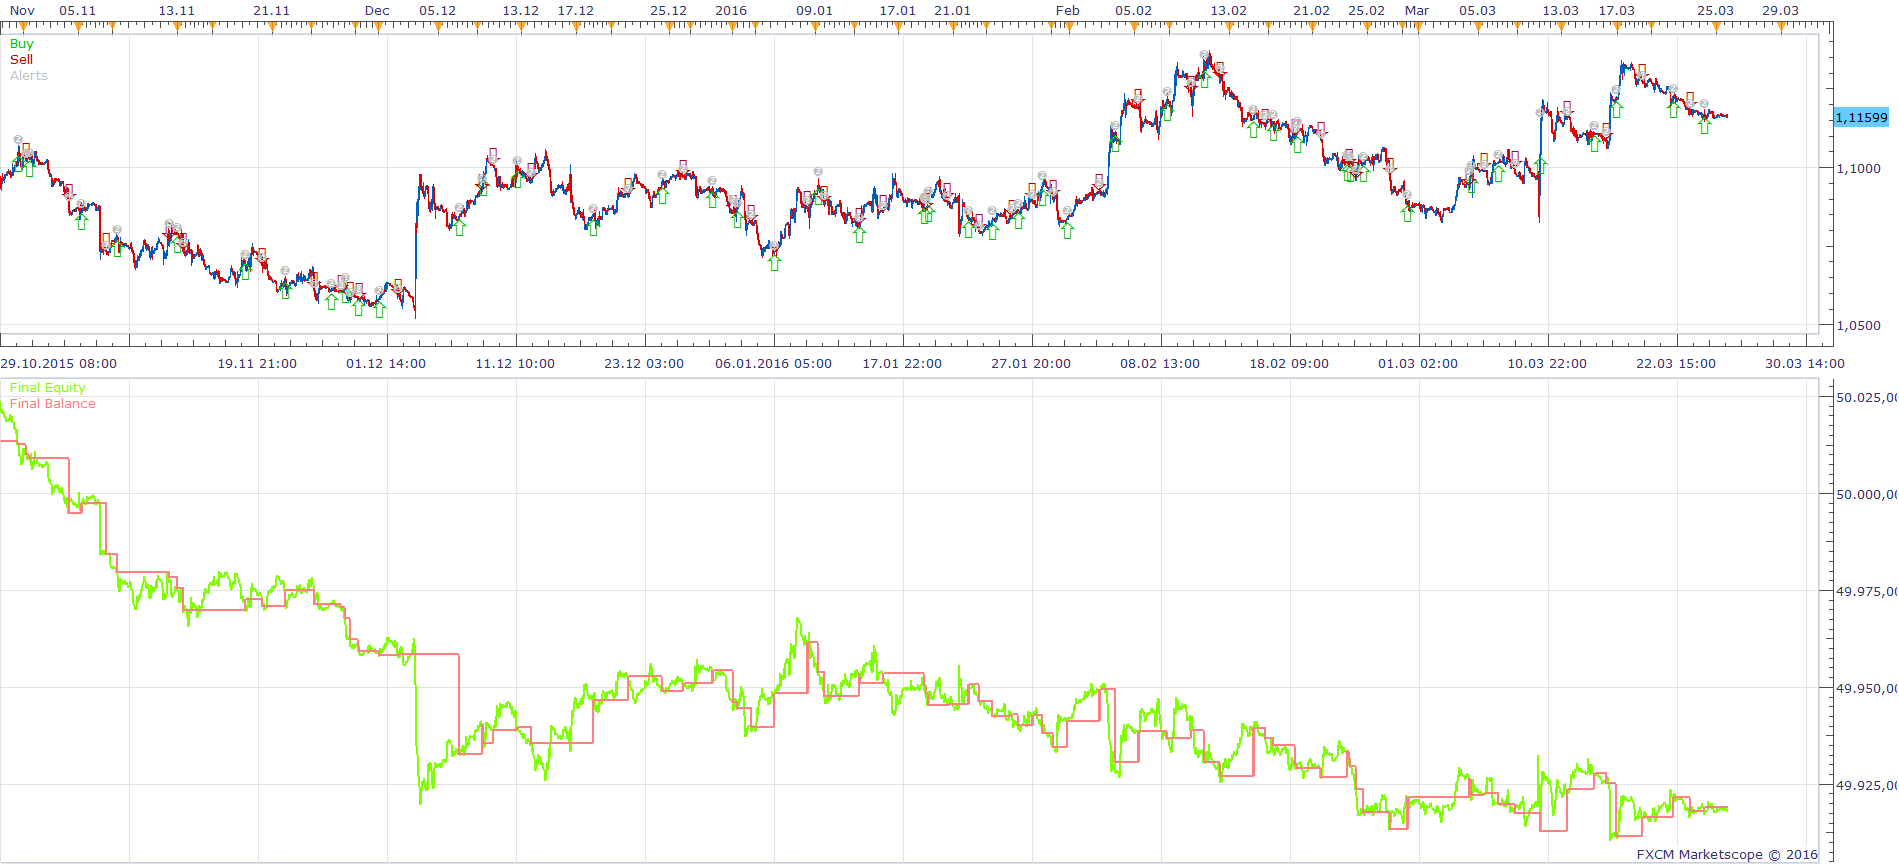The height and width of the screenshot is (864, 1899).
Task: Click the Final Balance legend label
Action: (x=53, y=404)
